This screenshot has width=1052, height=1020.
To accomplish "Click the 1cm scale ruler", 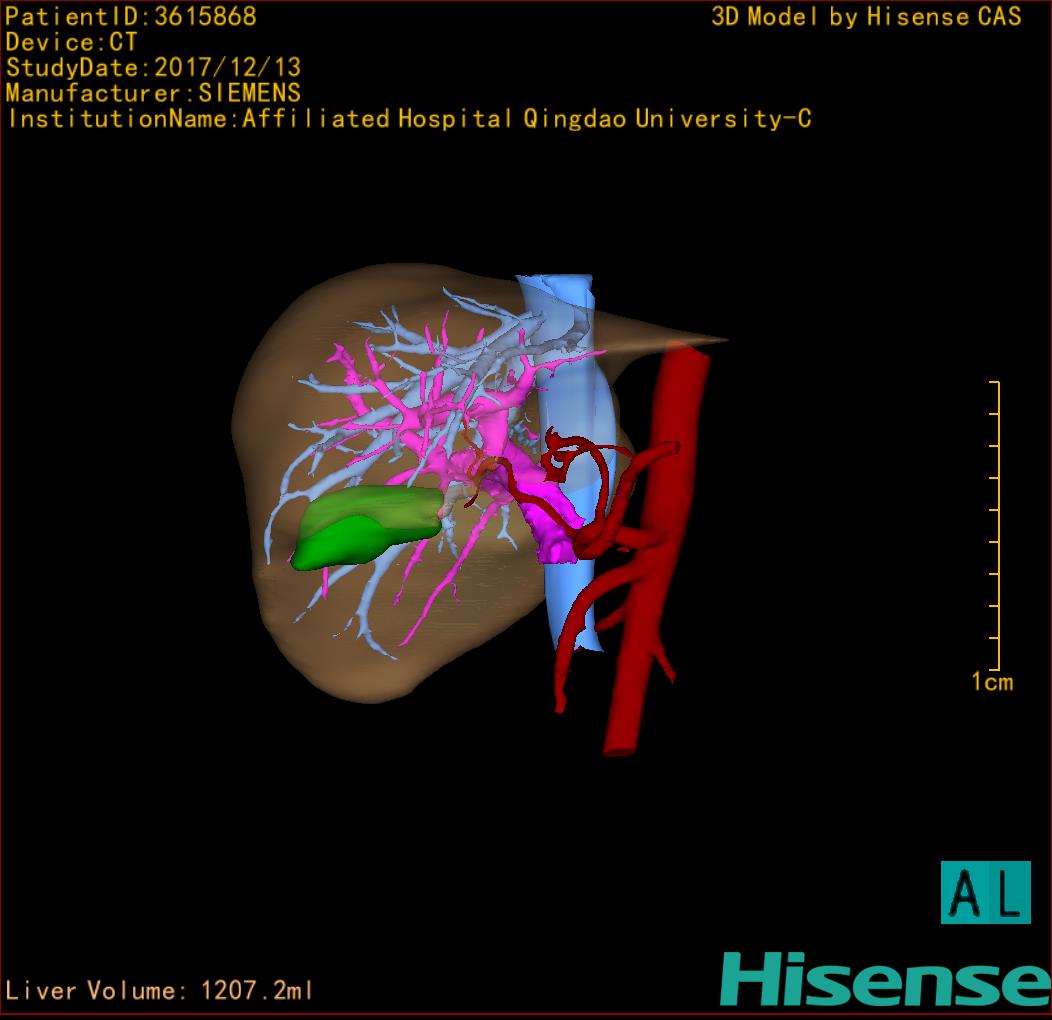I will point(996,525).
